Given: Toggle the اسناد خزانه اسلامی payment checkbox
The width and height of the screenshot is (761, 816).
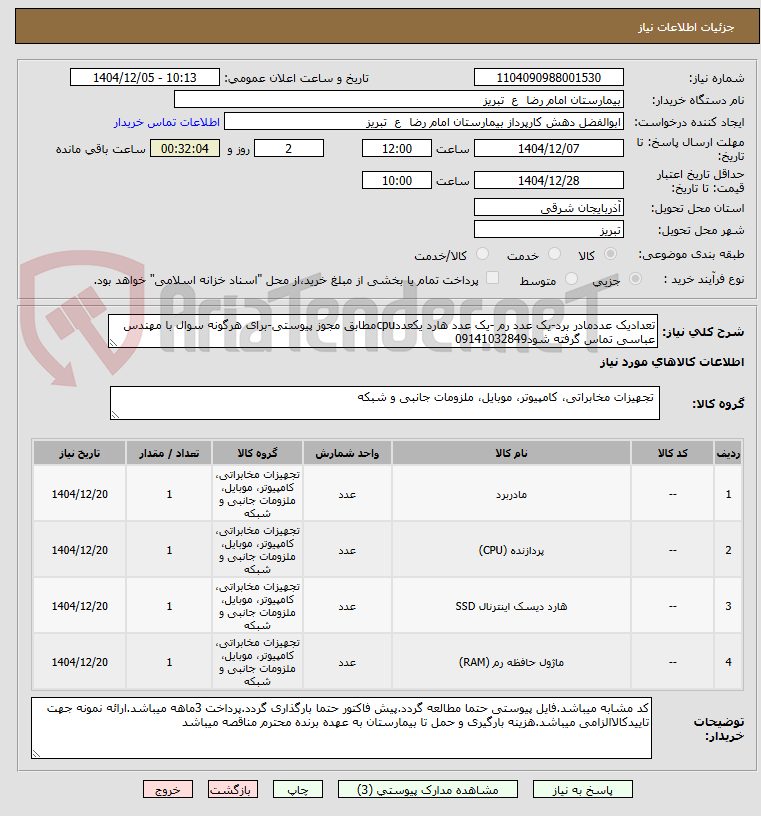Looking at the screenshot, I should click(x=492, y=278).
